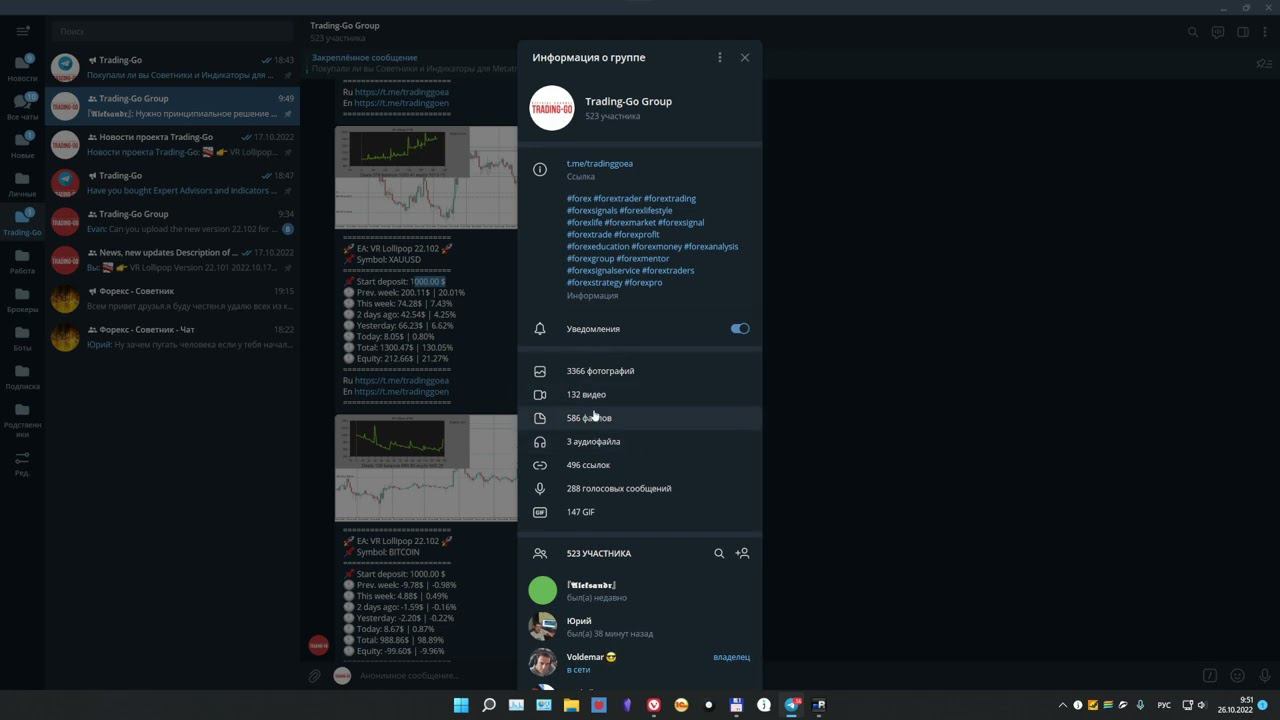The width and height of the screenshot is (1280, 720).
Task: Open the 3 аудиофайла list
Action: (640, 442)
